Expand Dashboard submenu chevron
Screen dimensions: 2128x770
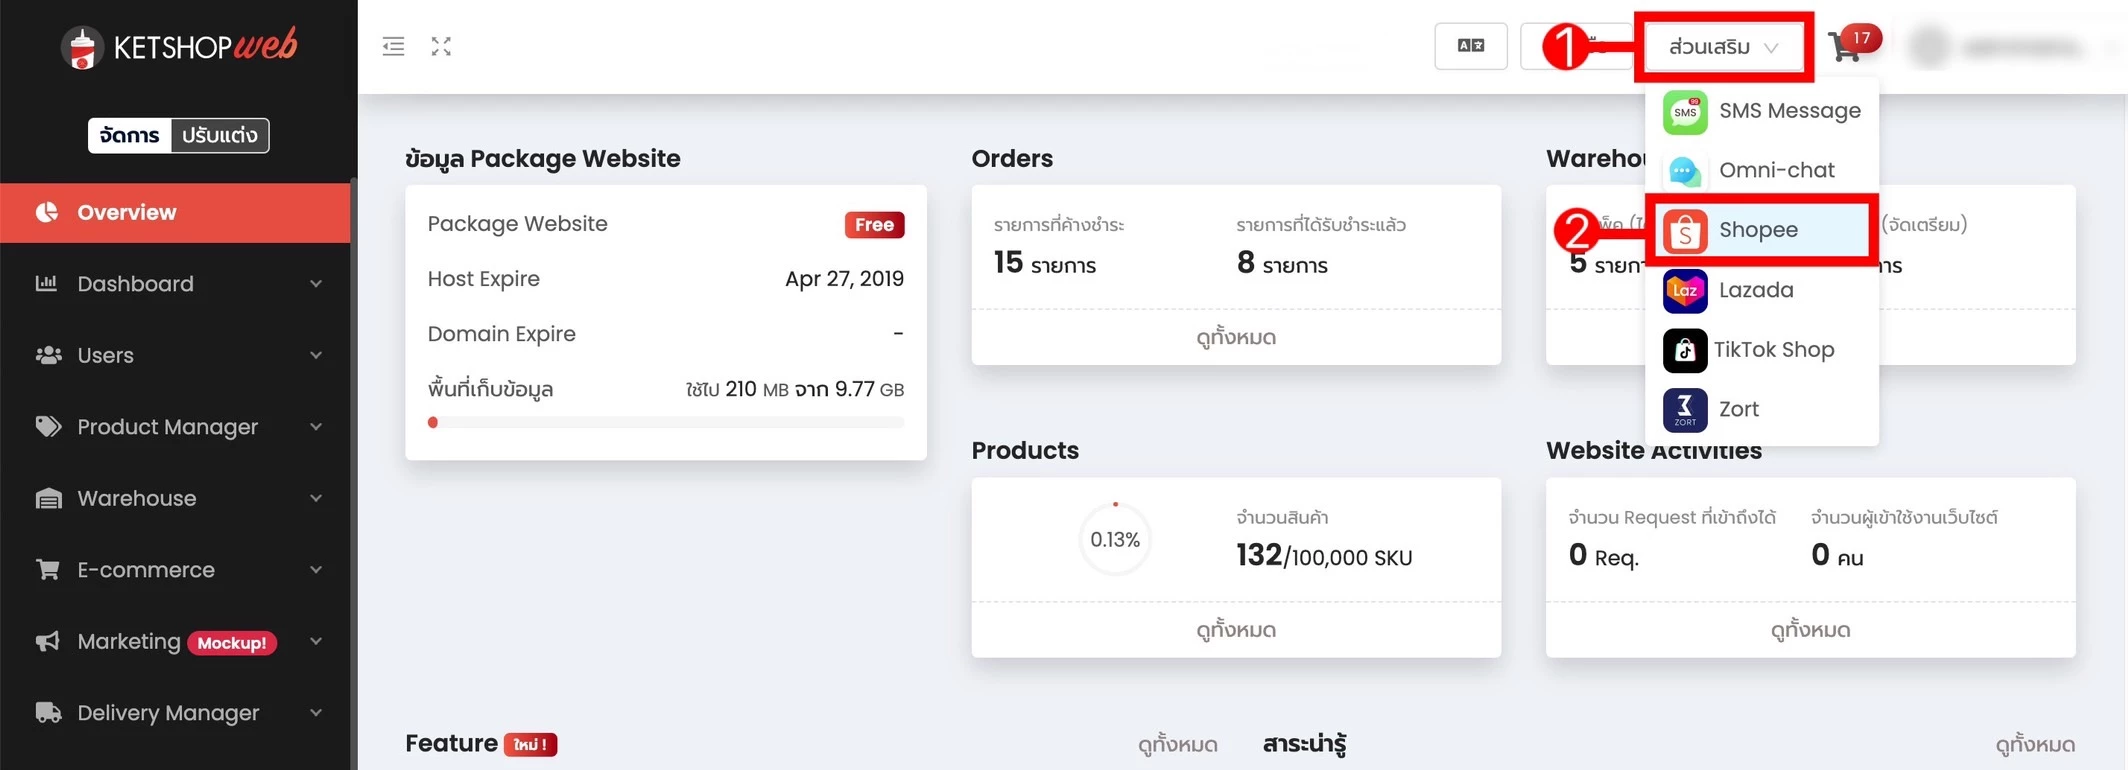pos(316,284)
